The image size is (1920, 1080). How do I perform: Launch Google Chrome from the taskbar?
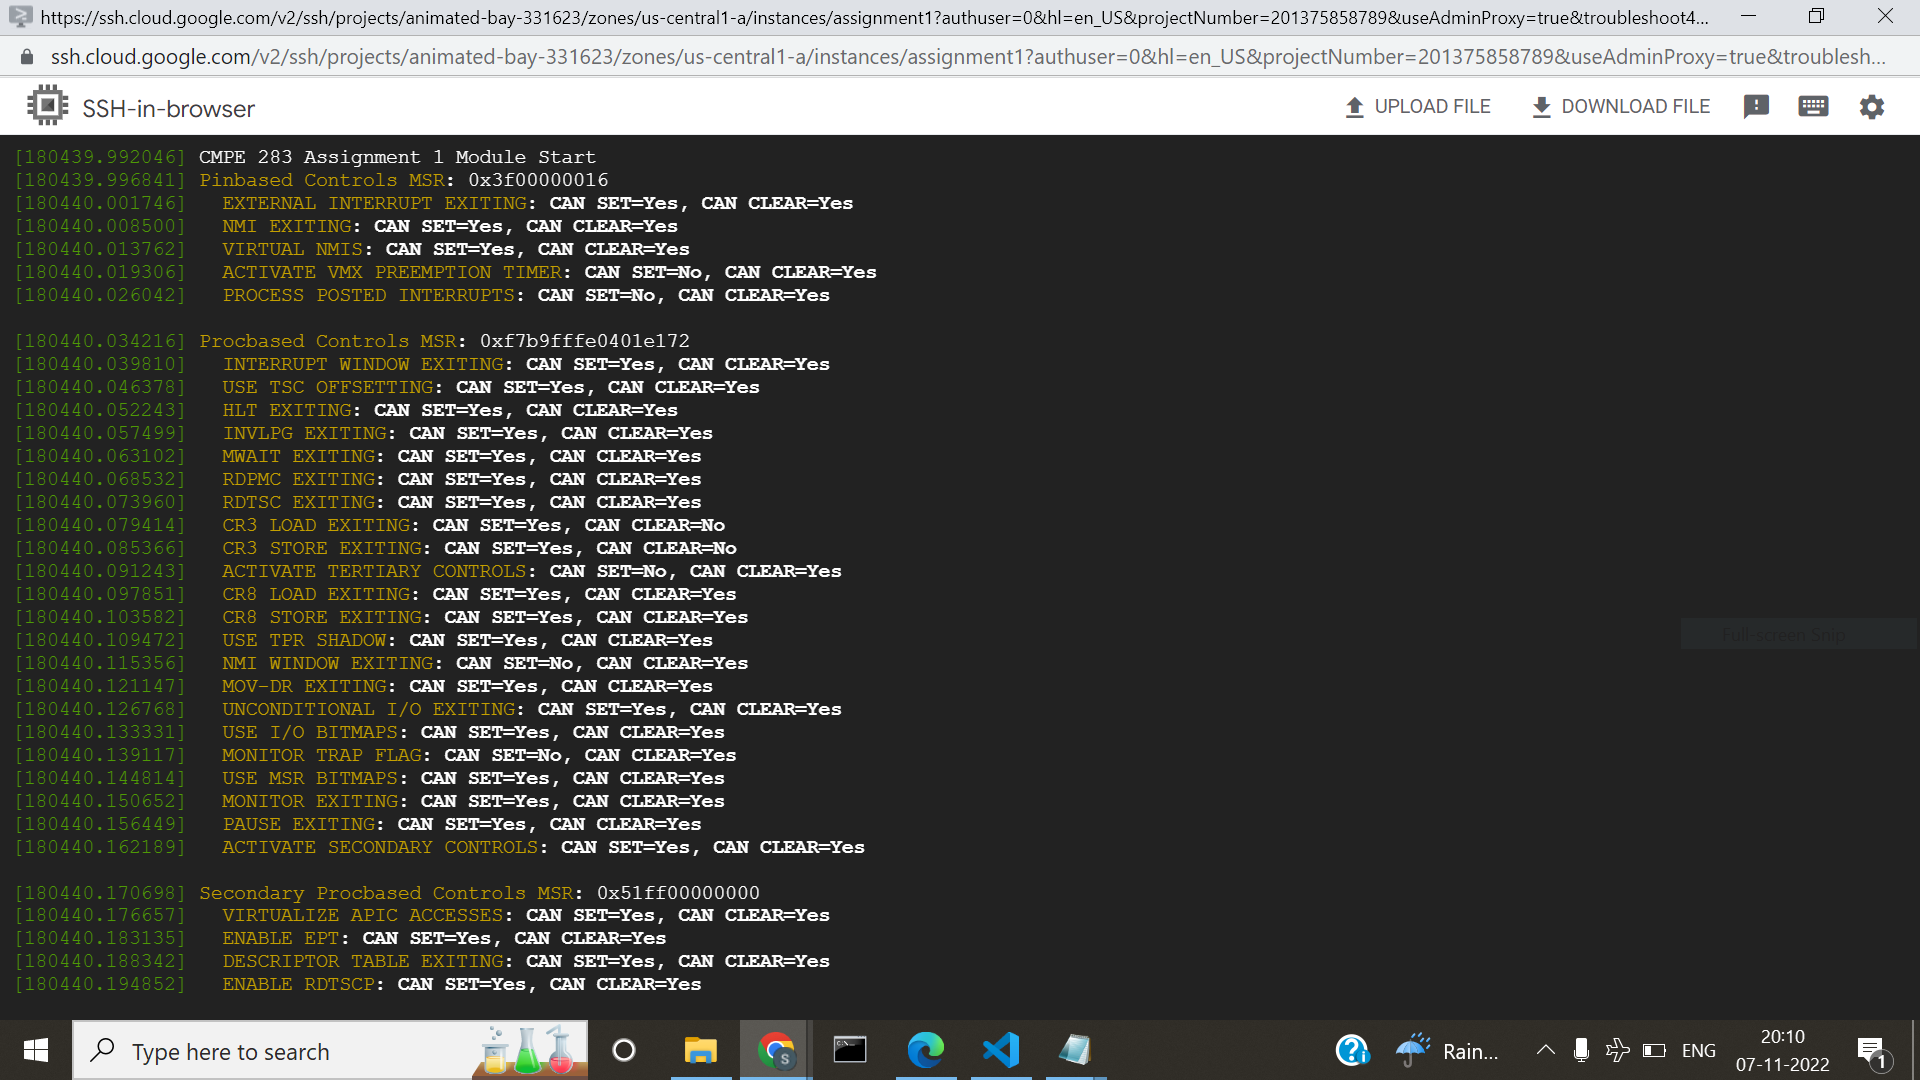[776, 1050]
